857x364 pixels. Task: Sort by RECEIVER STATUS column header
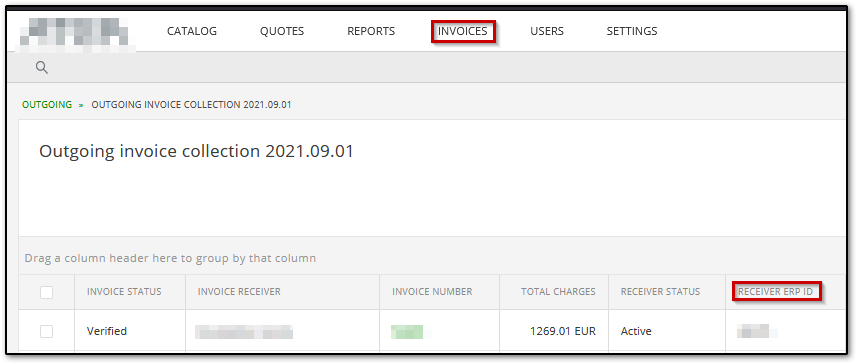point(660,292)
